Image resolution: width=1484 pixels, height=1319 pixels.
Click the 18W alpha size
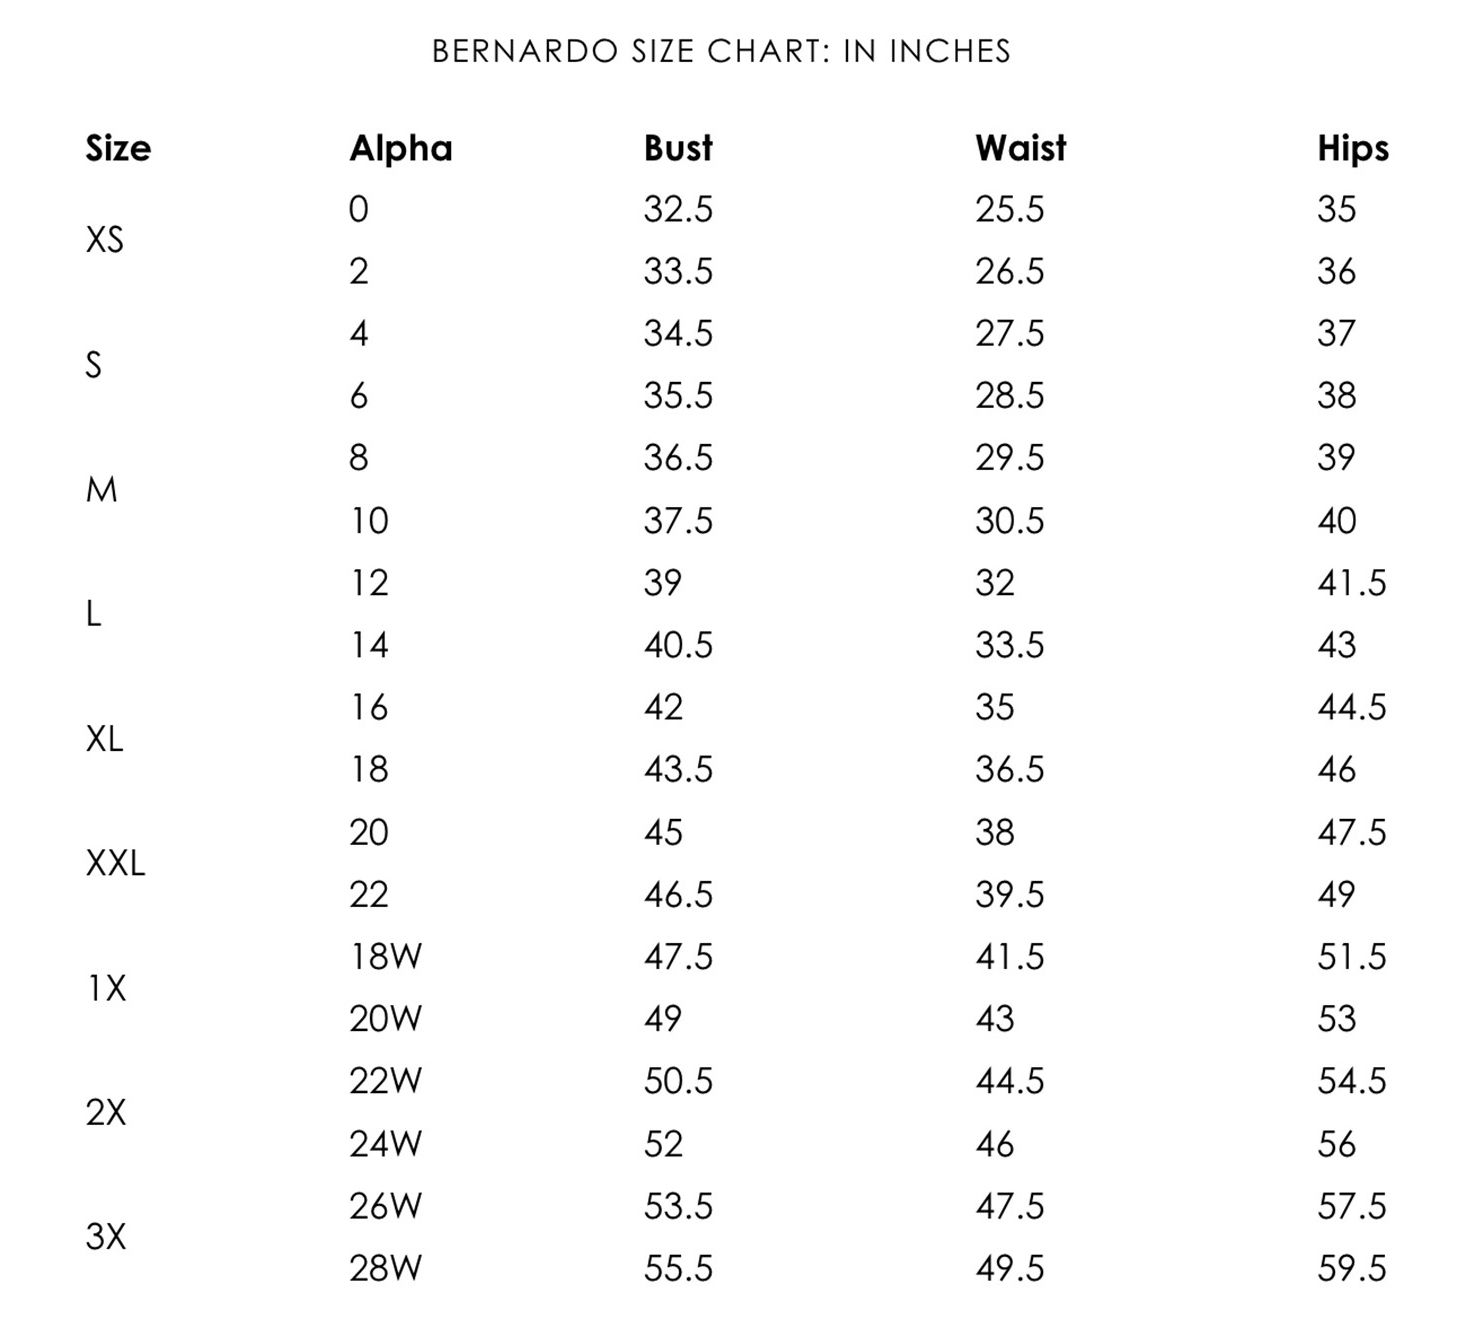point(385,956)
